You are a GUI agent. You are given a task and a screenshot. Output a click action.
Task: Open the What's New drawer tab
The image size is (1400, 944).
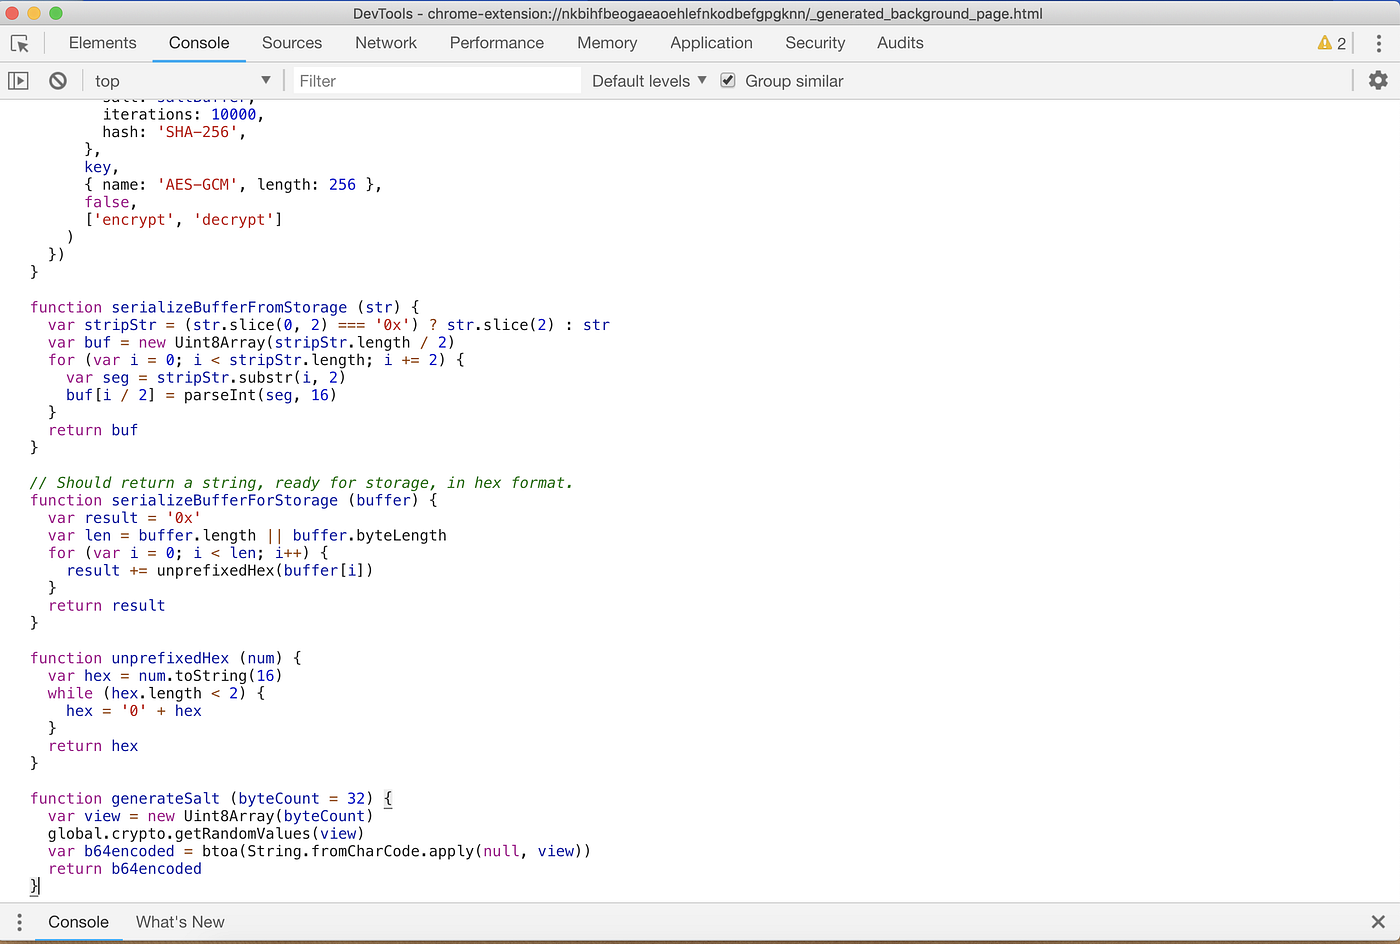coord(180,922)
